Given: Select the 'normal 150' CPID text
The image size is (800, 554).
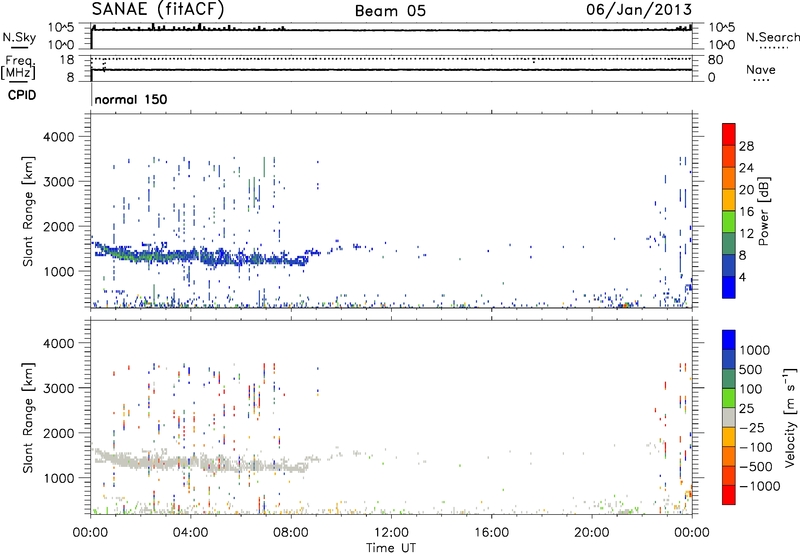Looking at the screenshot, I should coord(131,99).
